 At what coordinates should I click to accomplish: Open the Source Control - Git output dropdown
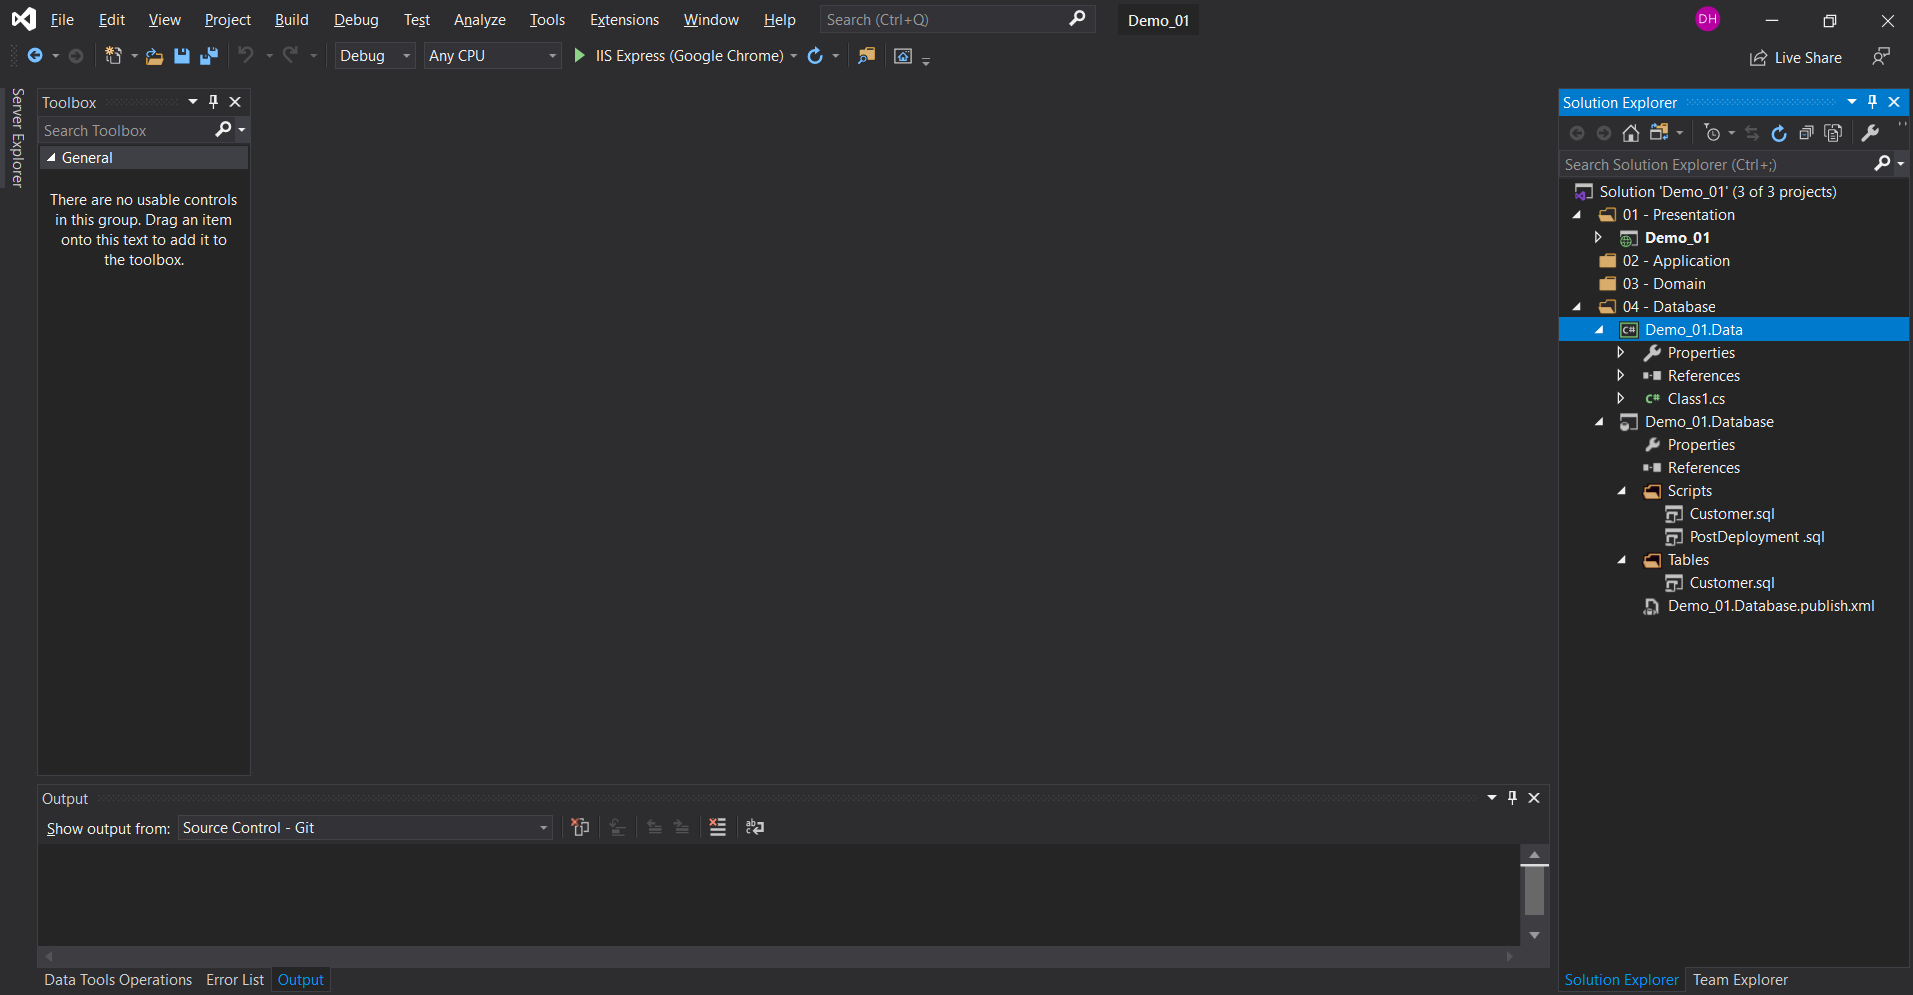coord(365,828)
